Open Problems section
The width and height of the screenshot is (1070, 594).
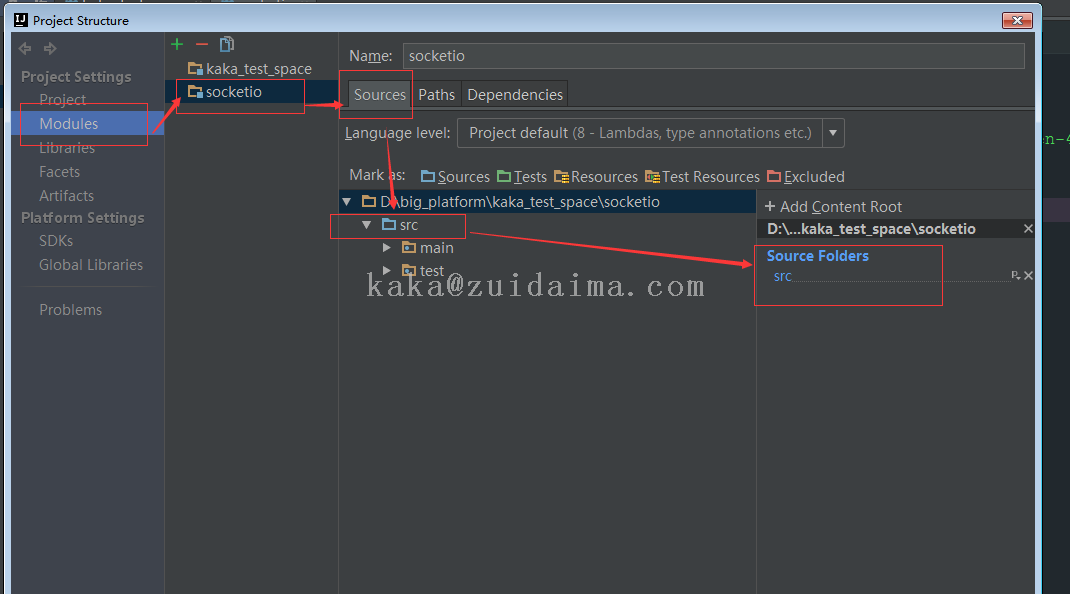tap(70, 310)
